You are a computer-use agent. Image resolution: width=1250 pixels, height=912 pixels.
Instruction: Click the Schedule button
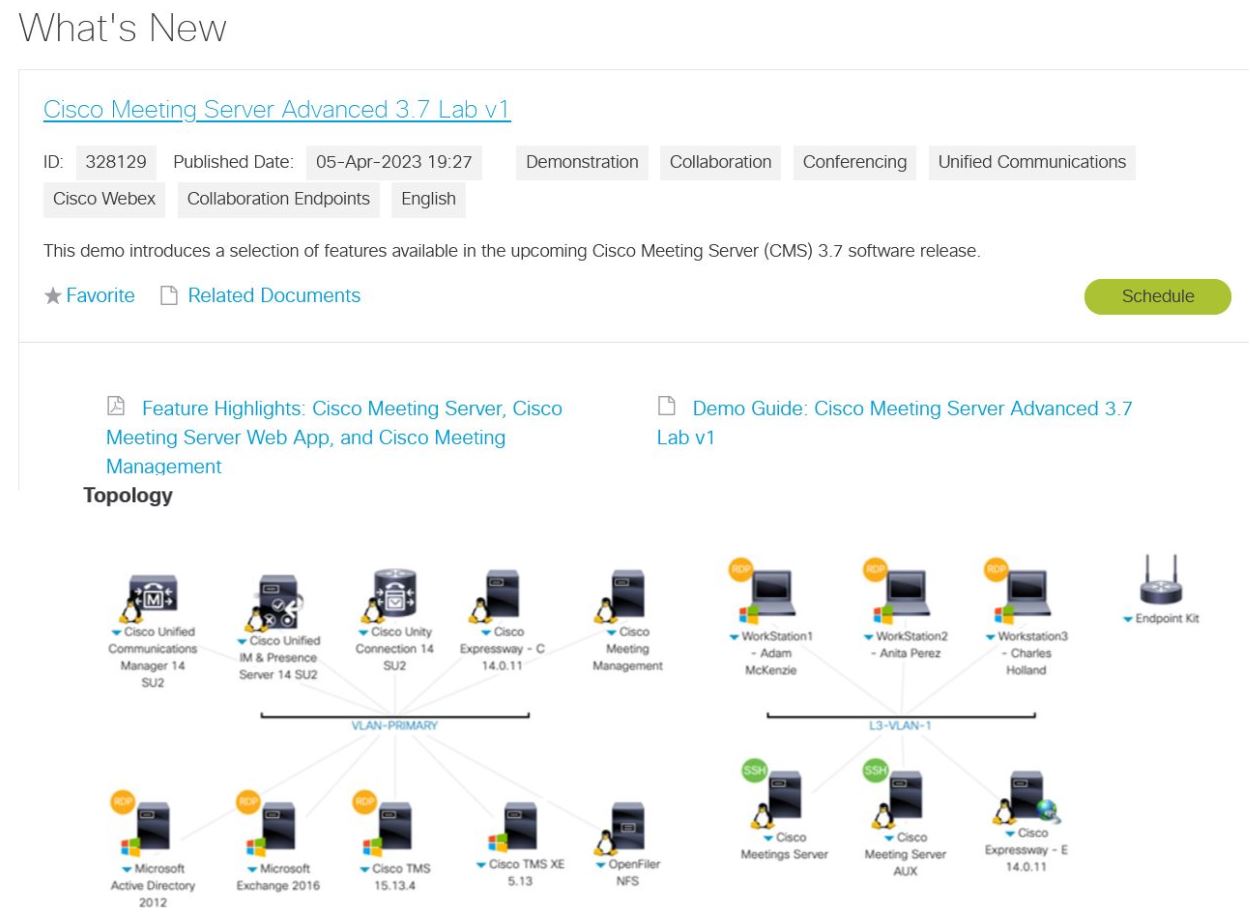tap(1157, 296)
